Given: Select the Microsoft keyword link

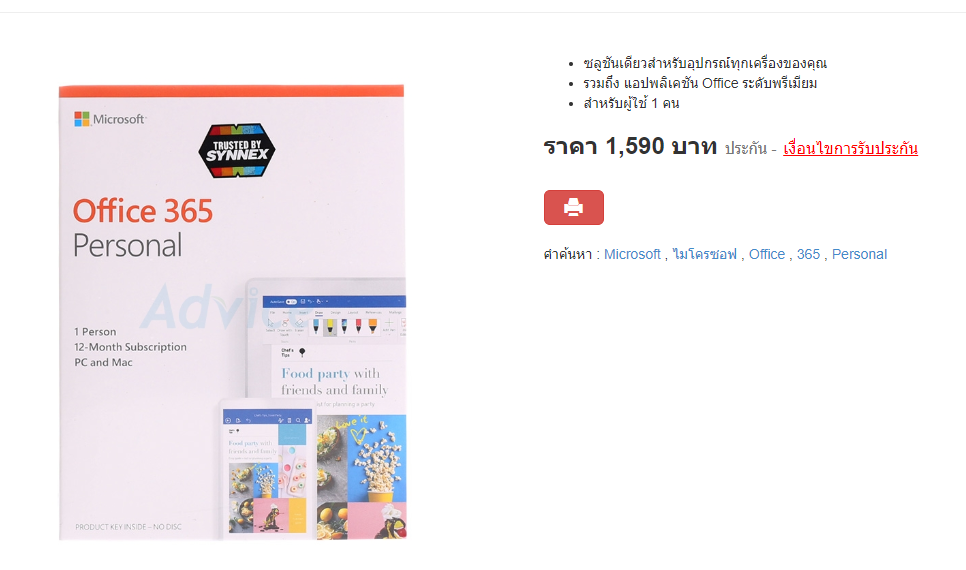Looking at the screenshot, I should 632,254.
